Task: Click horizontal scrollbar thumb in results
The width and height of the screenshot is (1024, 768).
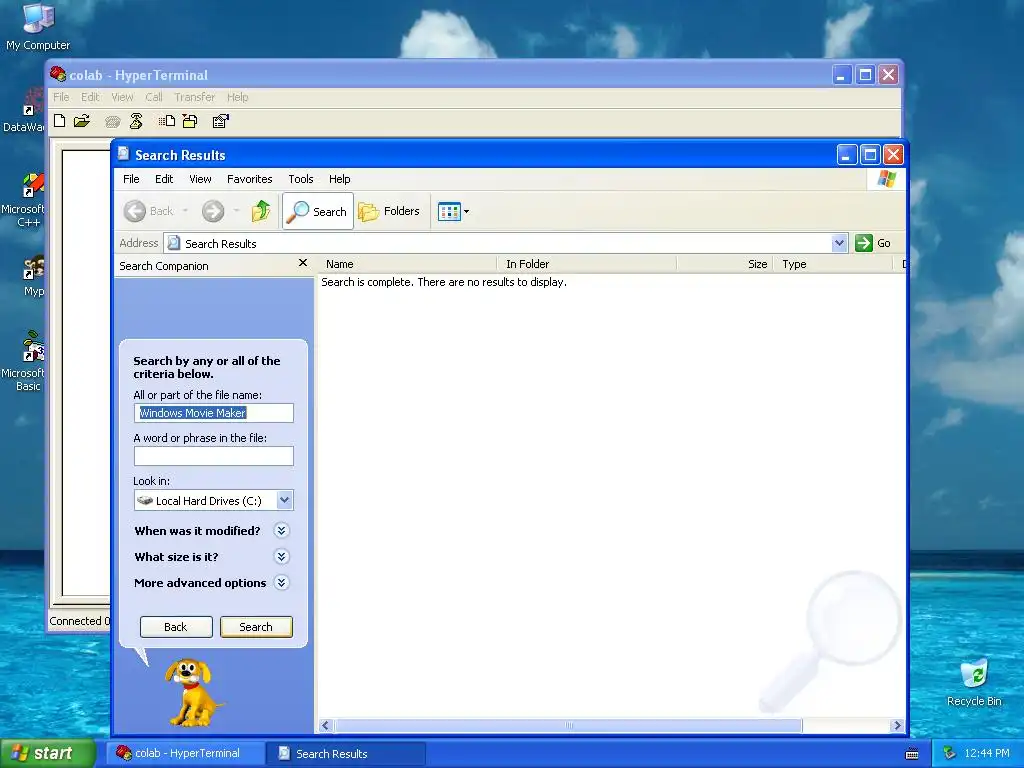Action: [x=568, y=726]
